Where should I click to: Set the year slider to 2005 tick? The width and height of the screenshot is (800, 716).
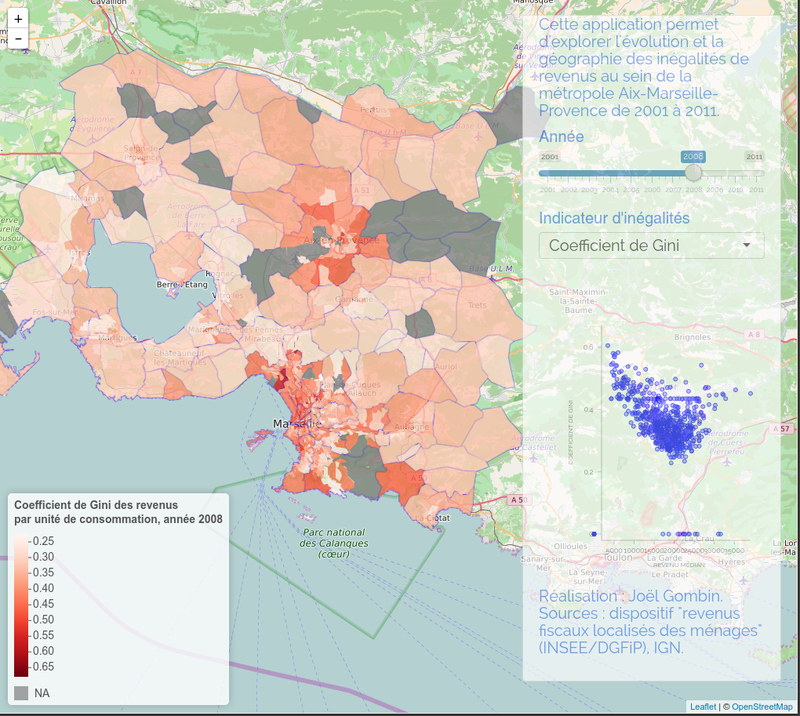tap(631, 173)
